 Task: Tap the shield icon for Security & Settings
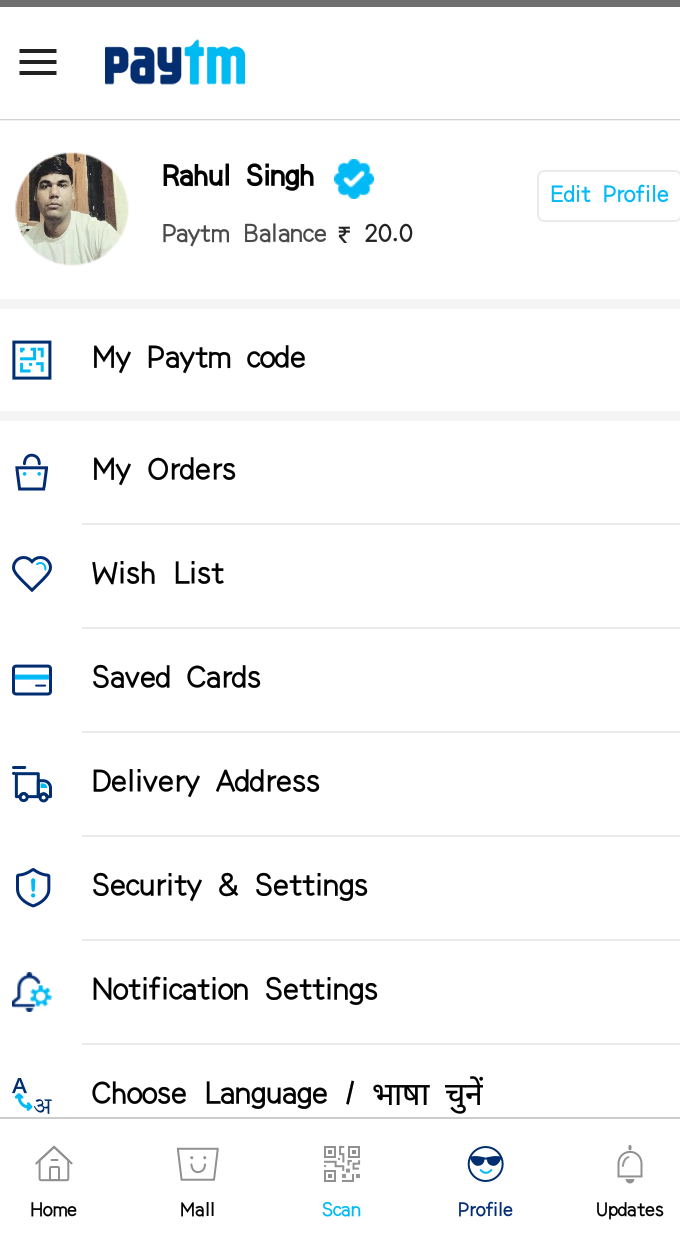coord(33,887)
